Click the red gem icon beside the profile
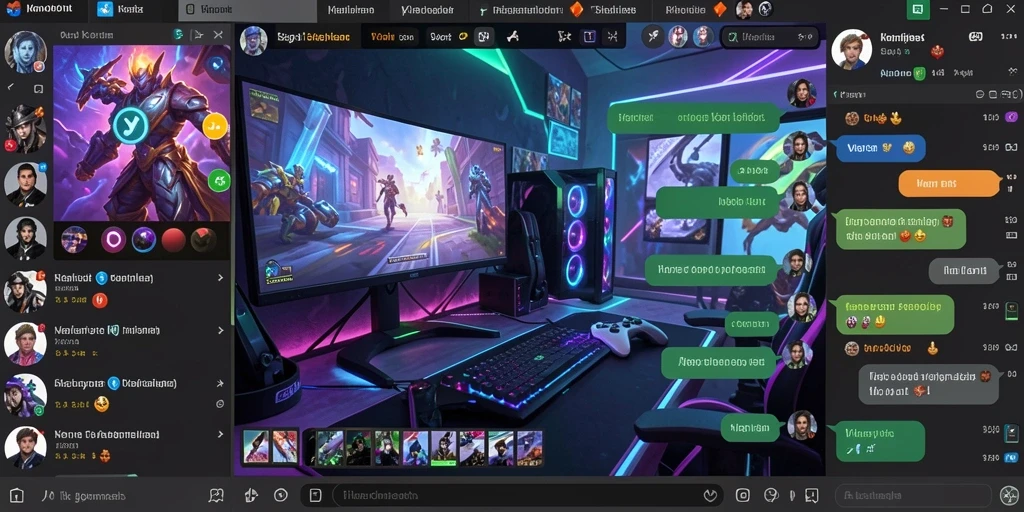This screenshot has height=512, width=1024. [x=937, y=51]
